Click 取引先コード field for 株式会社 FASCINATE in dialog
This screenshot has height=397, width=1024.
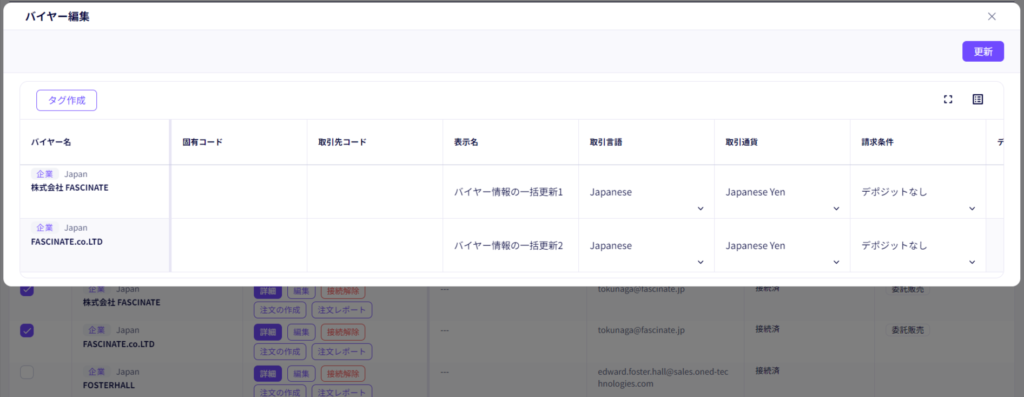(375, 192)
